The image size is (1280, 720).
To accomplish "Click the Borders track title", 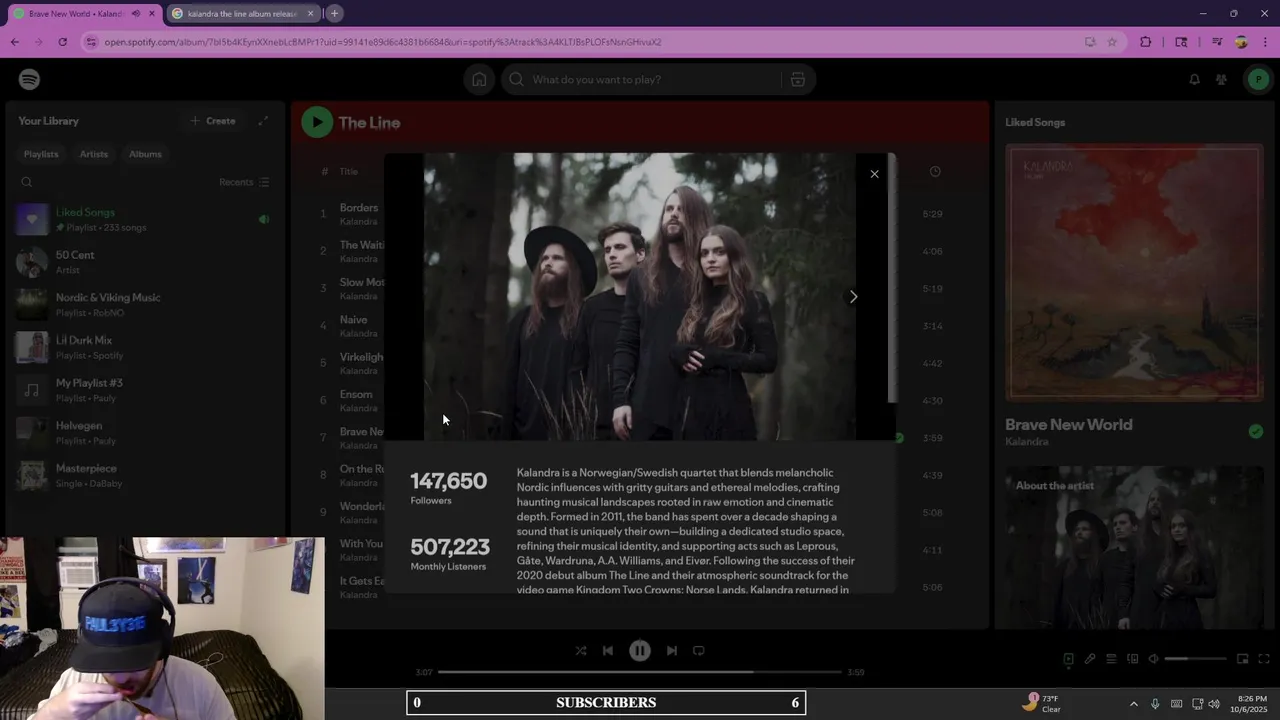I will pos(359,208).
